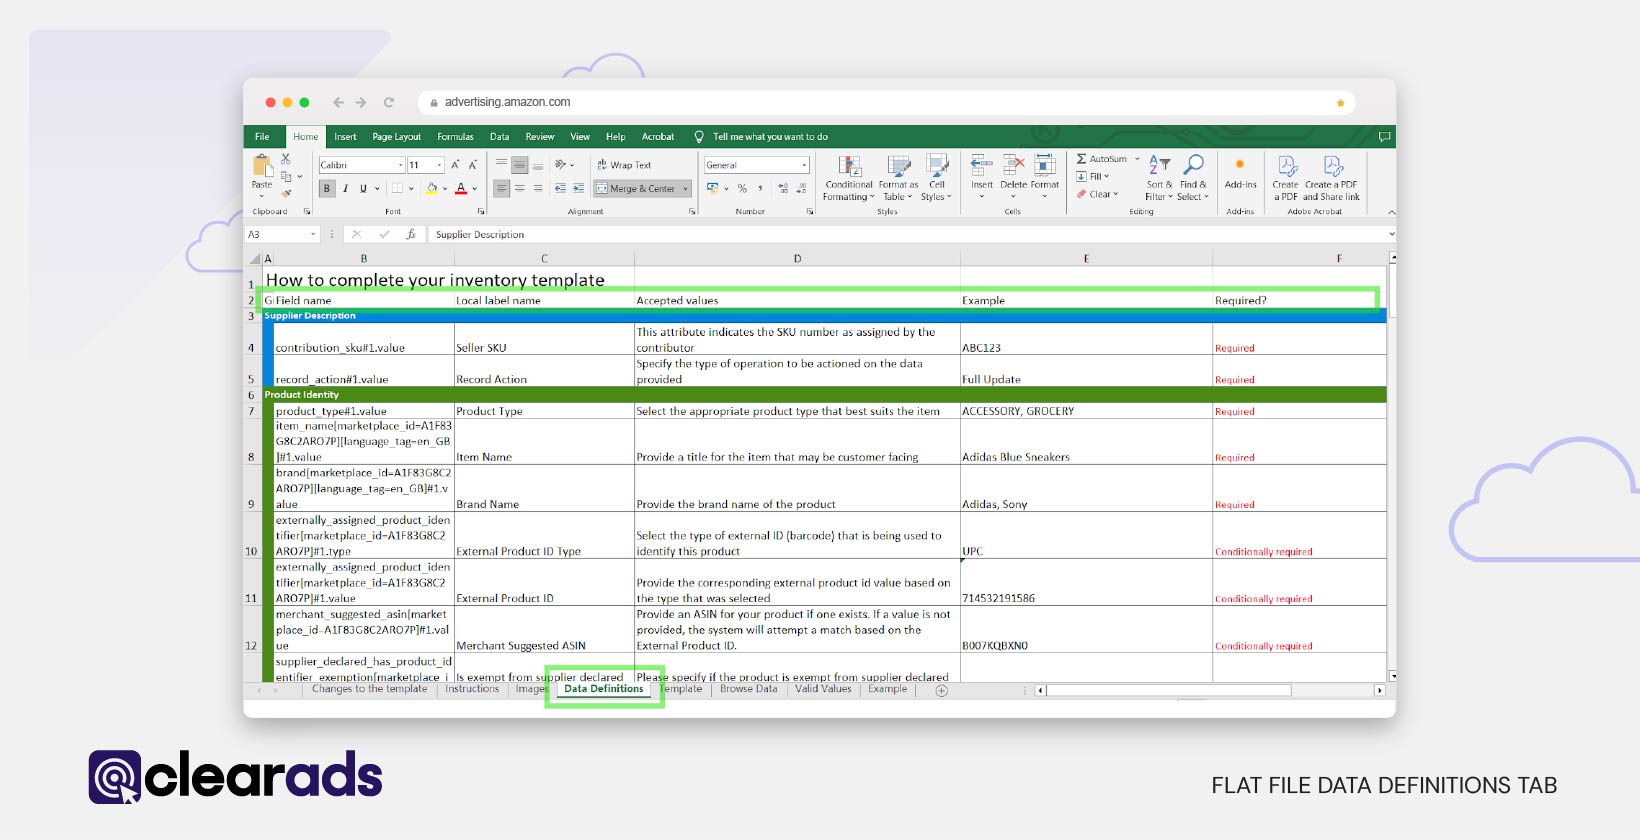1640x840 pixels.
Task: Increase font size with the larger A
Action: 455,165
